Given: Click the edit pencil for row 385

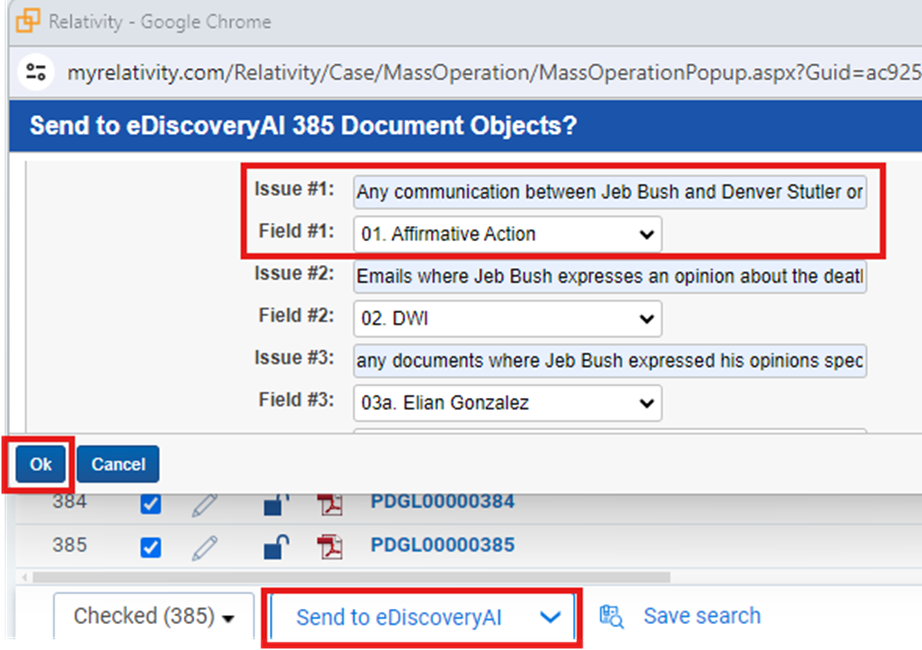Looking at the screenshot, I should click(x=205, y=548).
